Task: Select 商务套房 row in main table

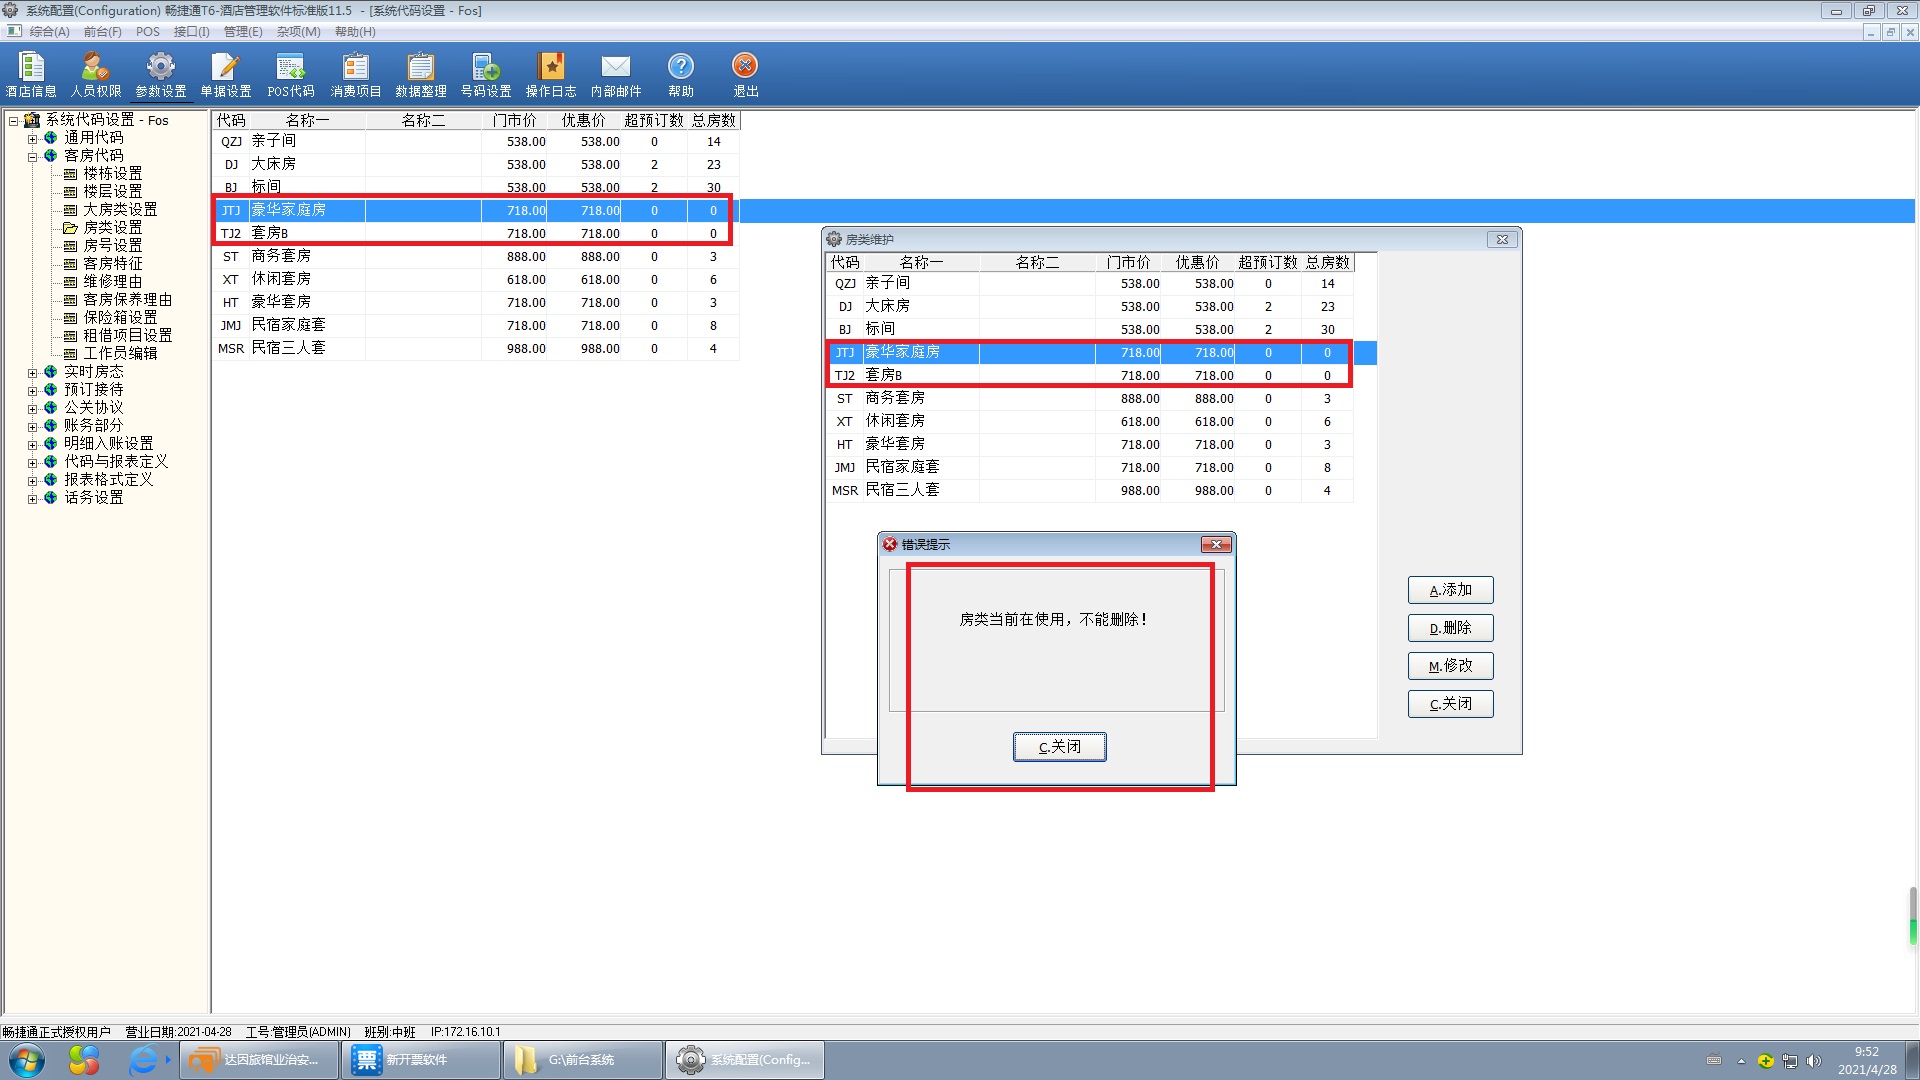Action: (476, 257)
